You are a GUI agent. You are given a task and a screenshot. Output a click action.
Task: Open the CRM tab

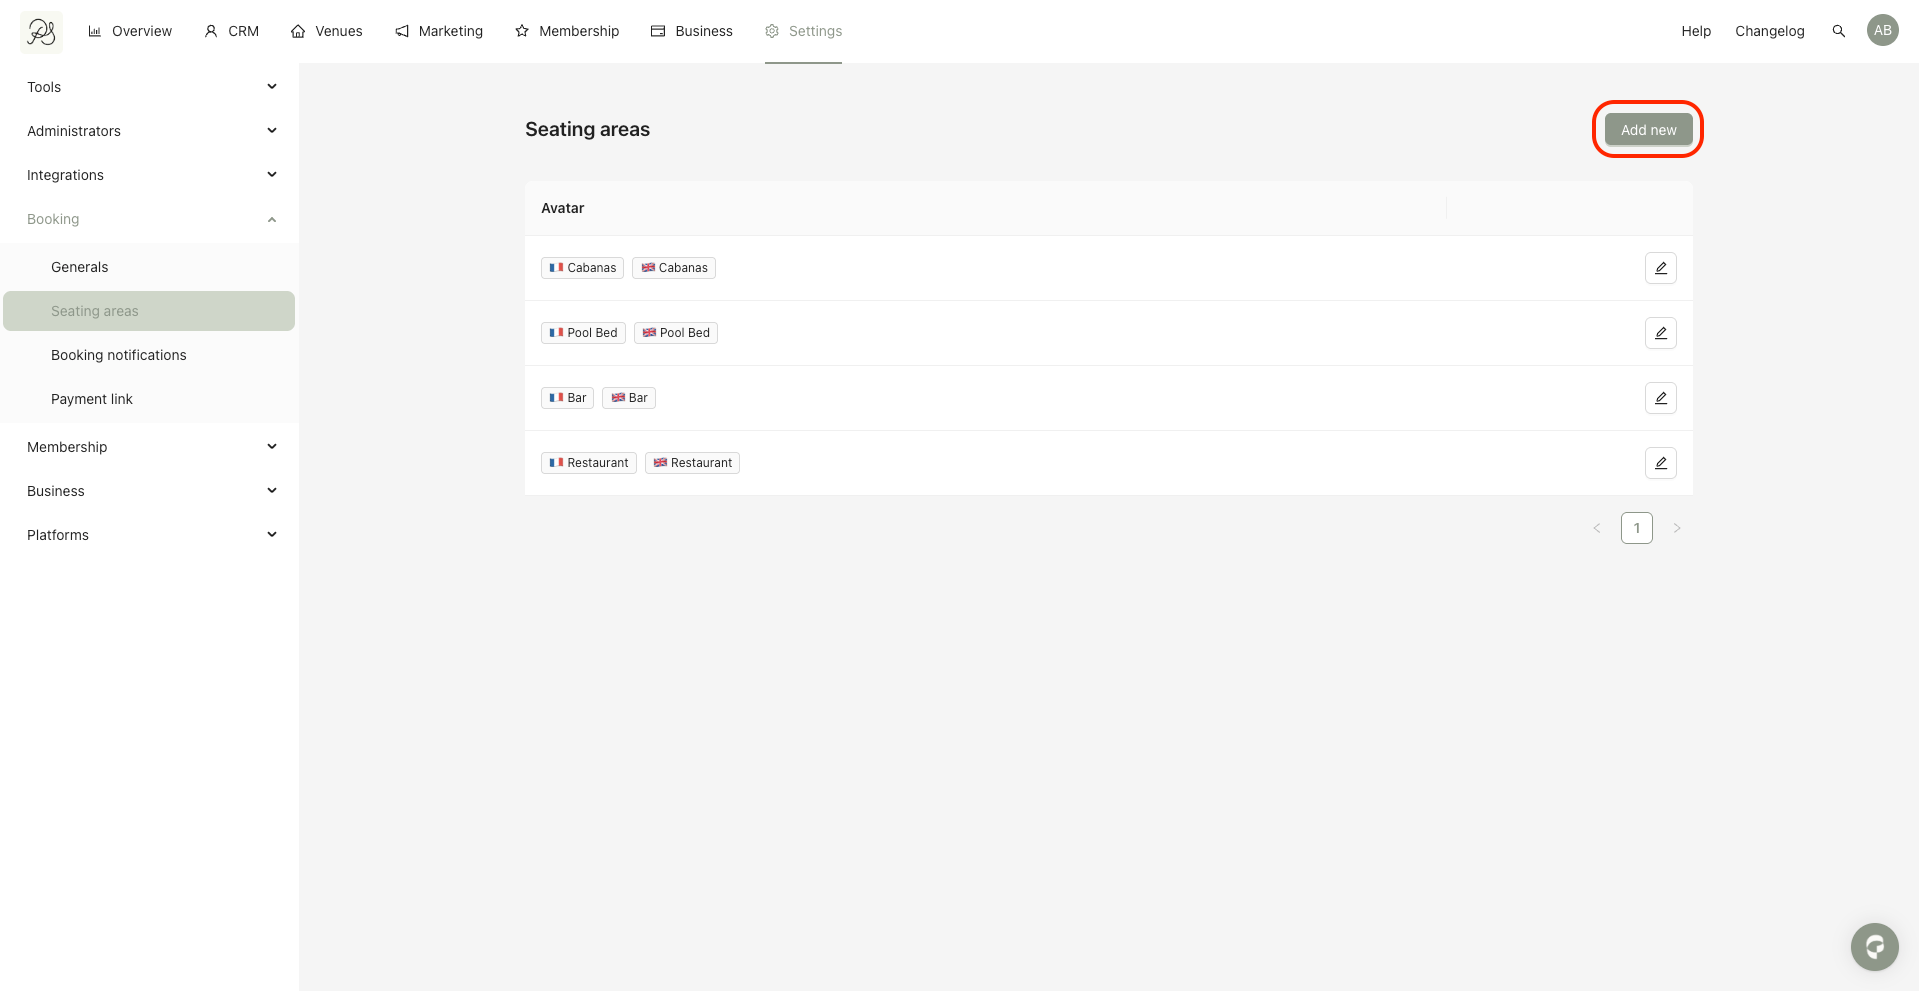tap(231, 31)
